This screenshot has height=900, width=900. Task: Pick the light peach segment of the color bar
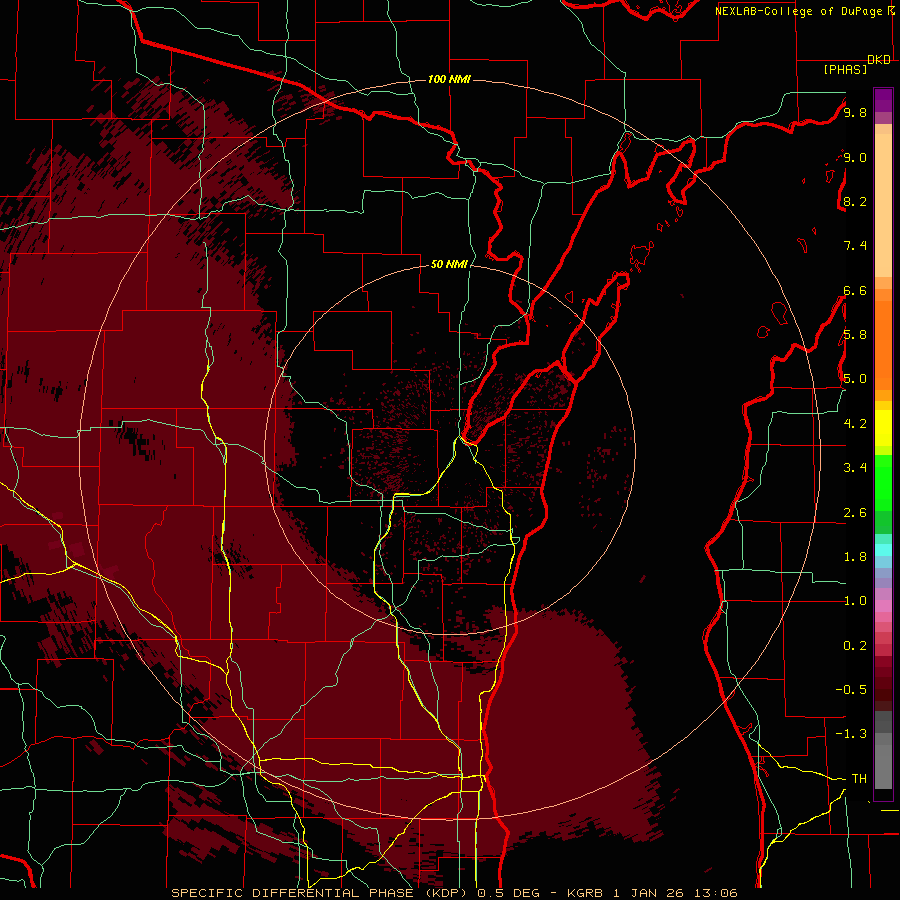(883, 207)
